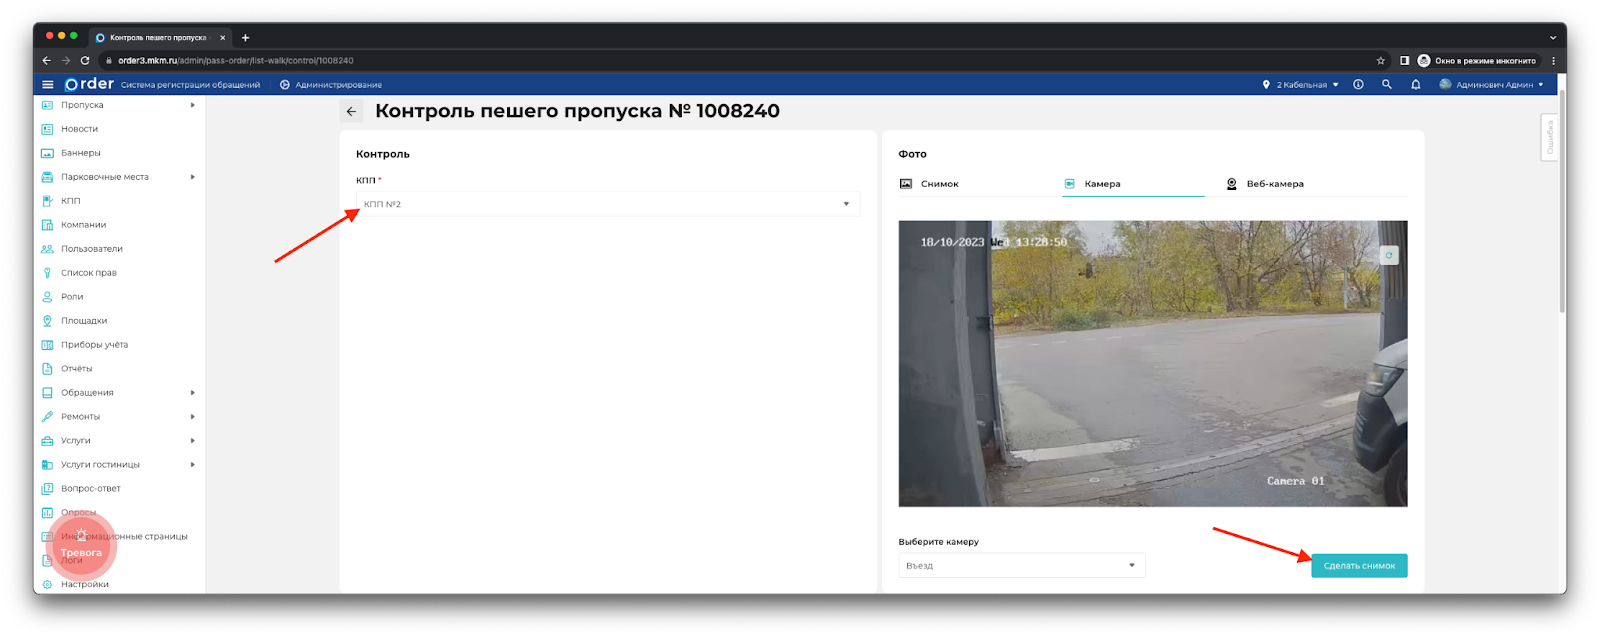Click the hamburger menu icon
Image resolution: width=1600 pixels, height=638 pixels.
[47, 85]
